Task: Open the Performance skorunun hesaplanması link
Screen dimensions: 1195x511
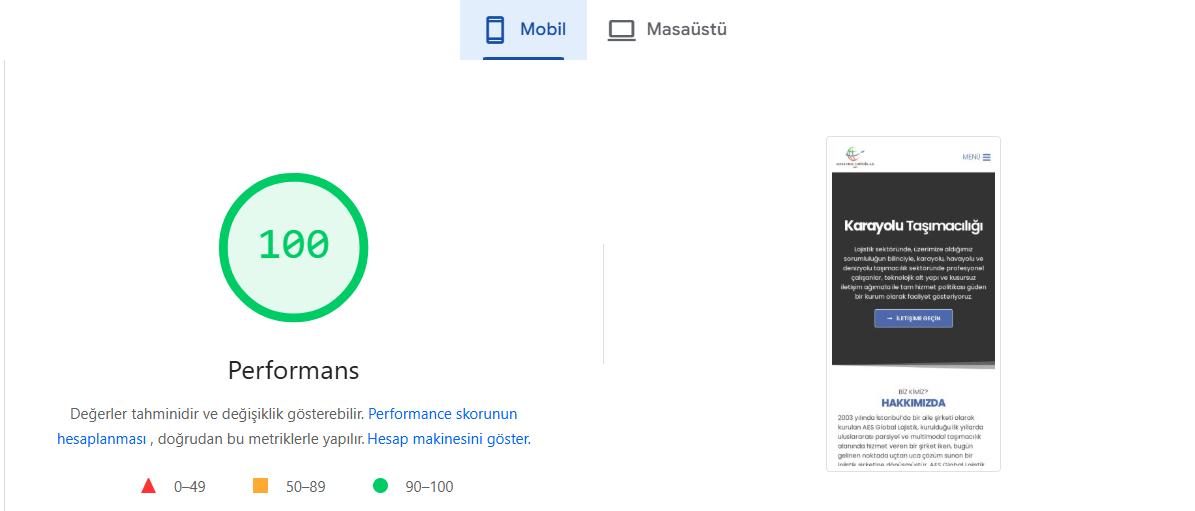Action: pos(287,426)
